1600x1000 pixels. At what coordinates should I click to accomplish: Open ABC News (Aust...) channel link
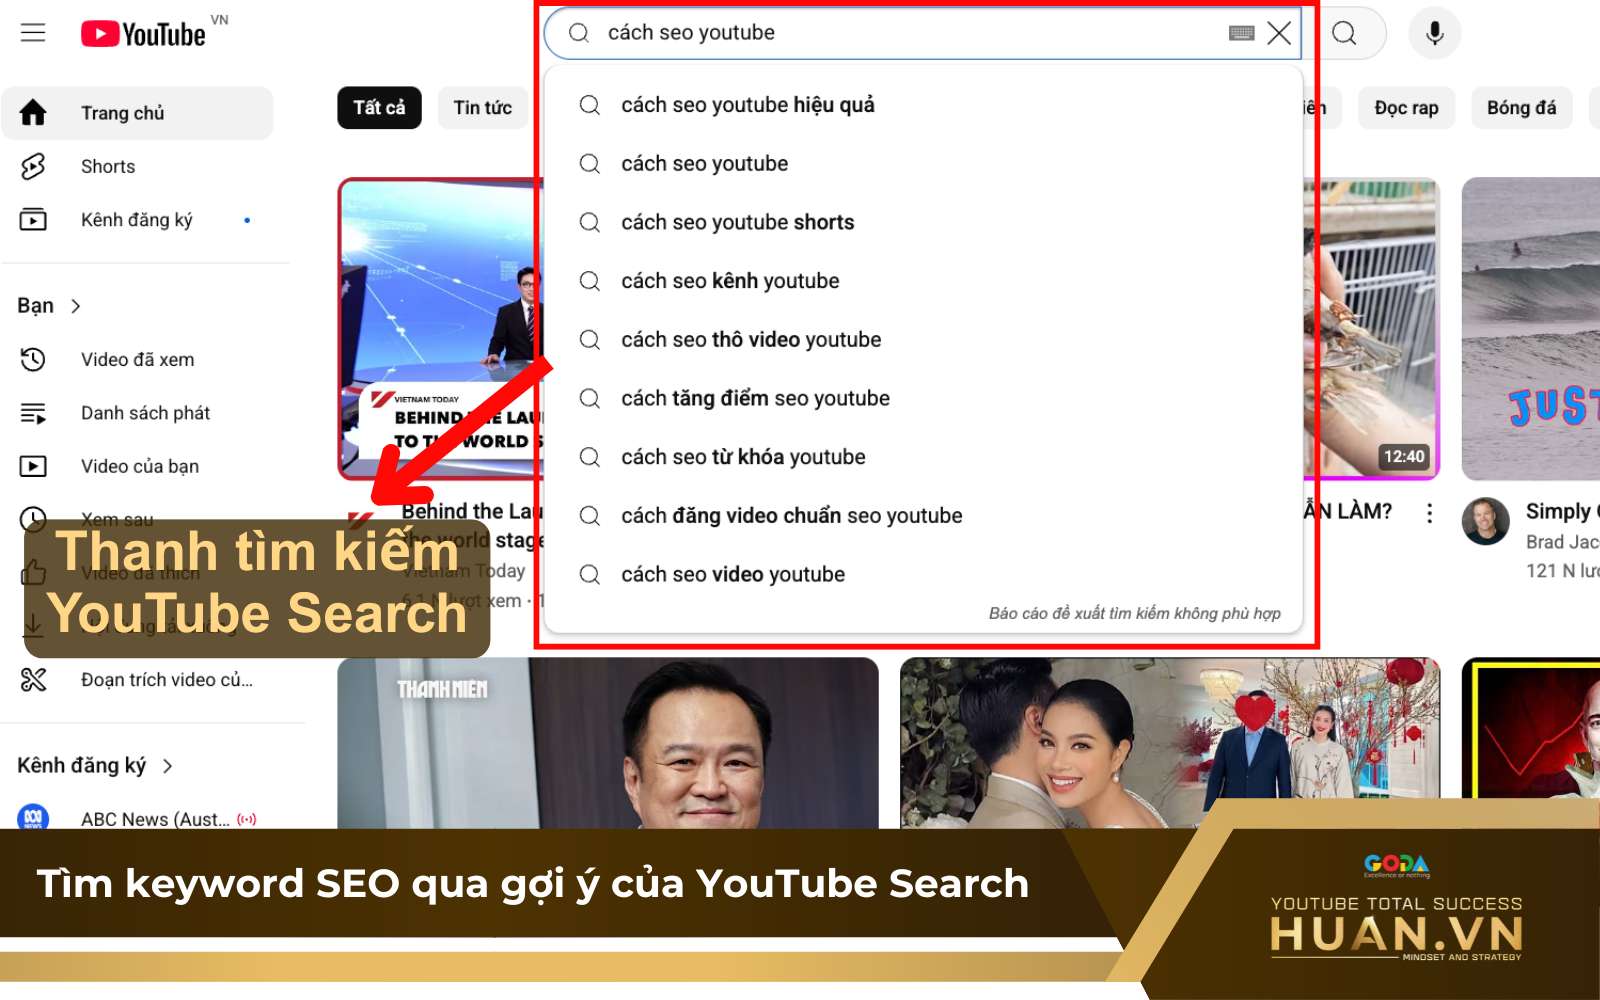(x=155, y=819)
